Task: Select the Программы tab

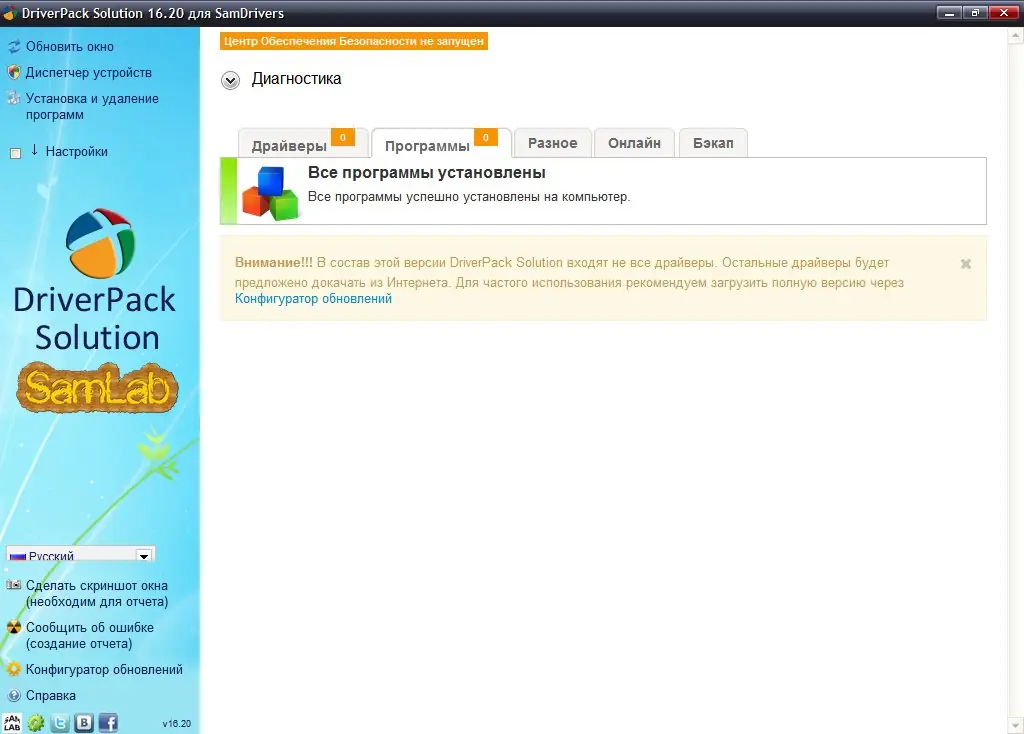Action: 441,143
